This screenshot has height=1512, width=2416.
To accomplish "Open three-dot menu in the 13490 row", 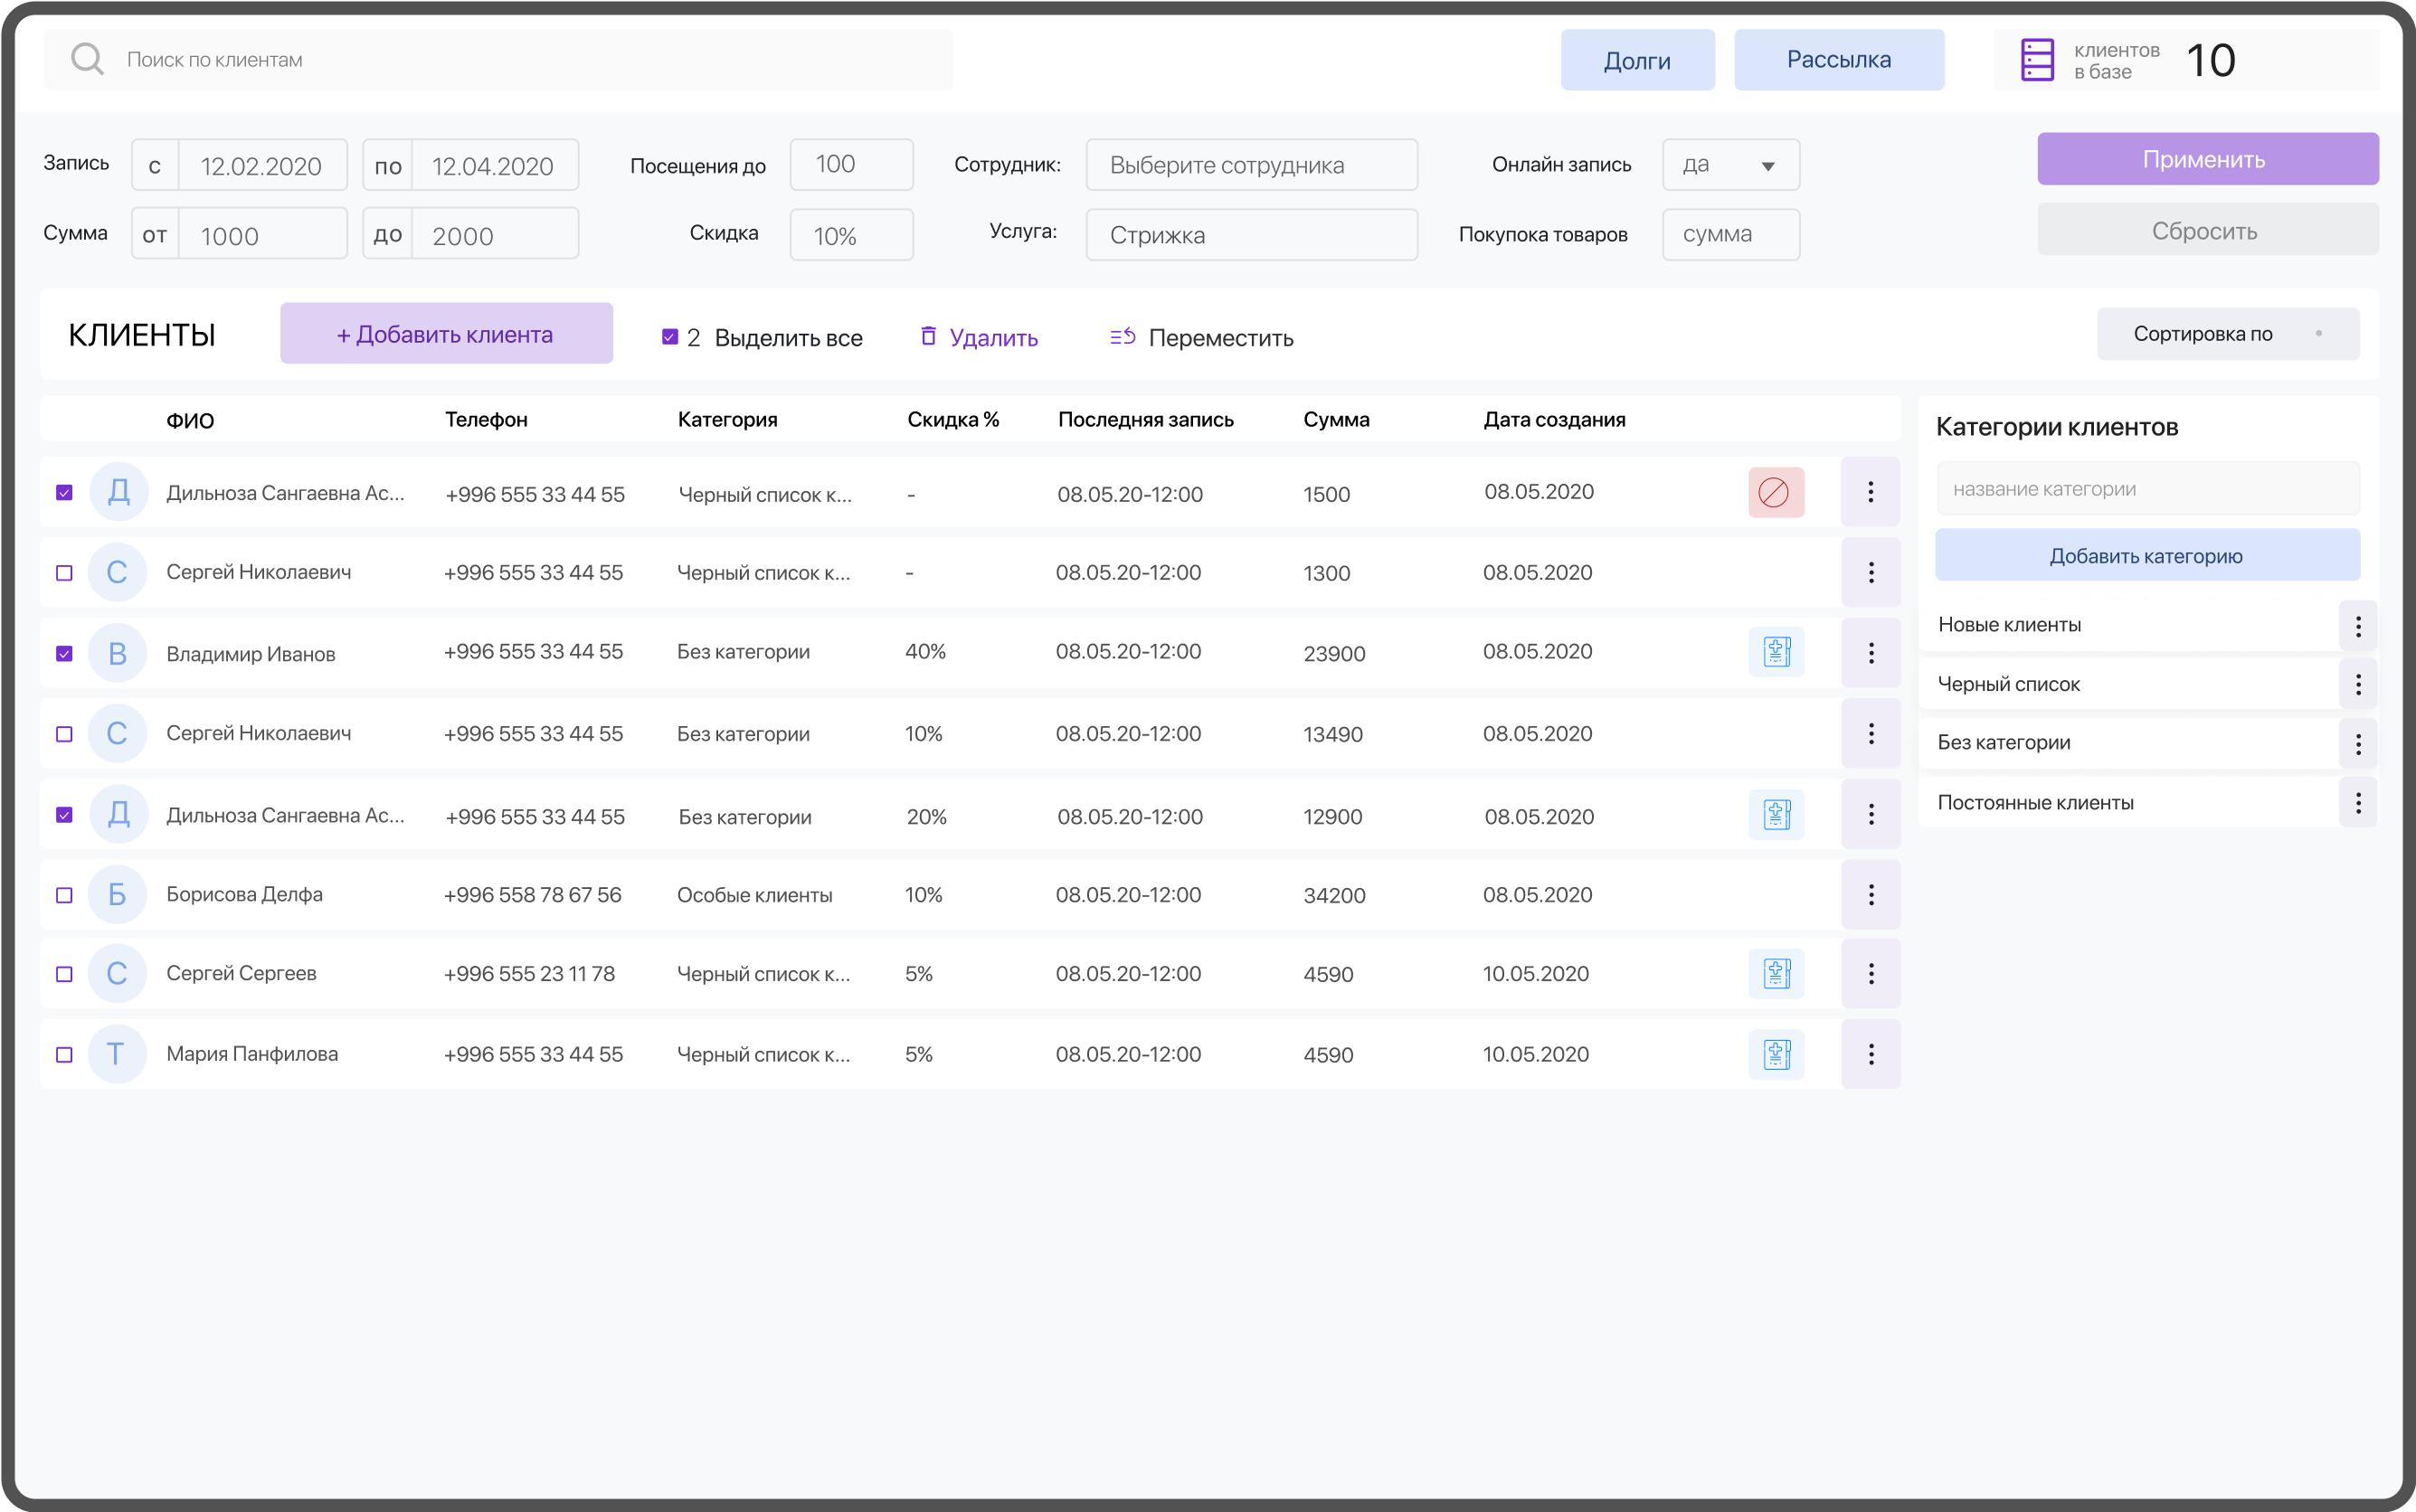I will 1870,734.
